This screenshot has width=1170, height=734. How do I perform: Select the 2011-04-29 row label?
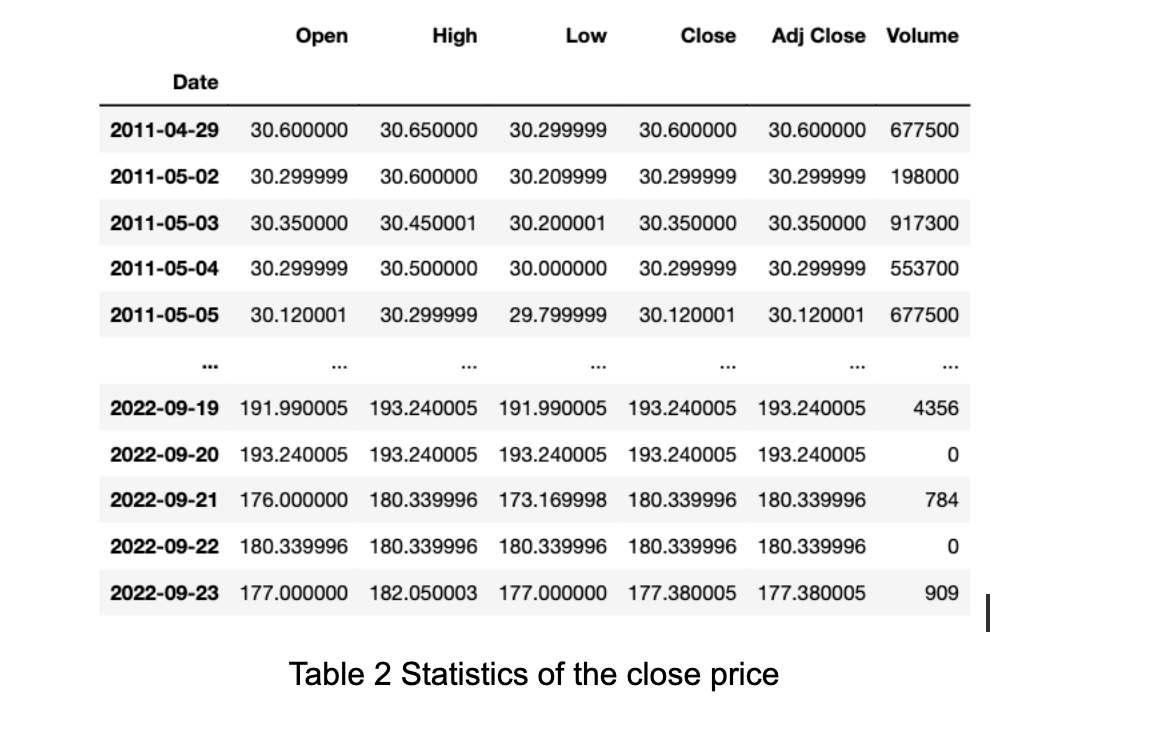pos(164,130)
